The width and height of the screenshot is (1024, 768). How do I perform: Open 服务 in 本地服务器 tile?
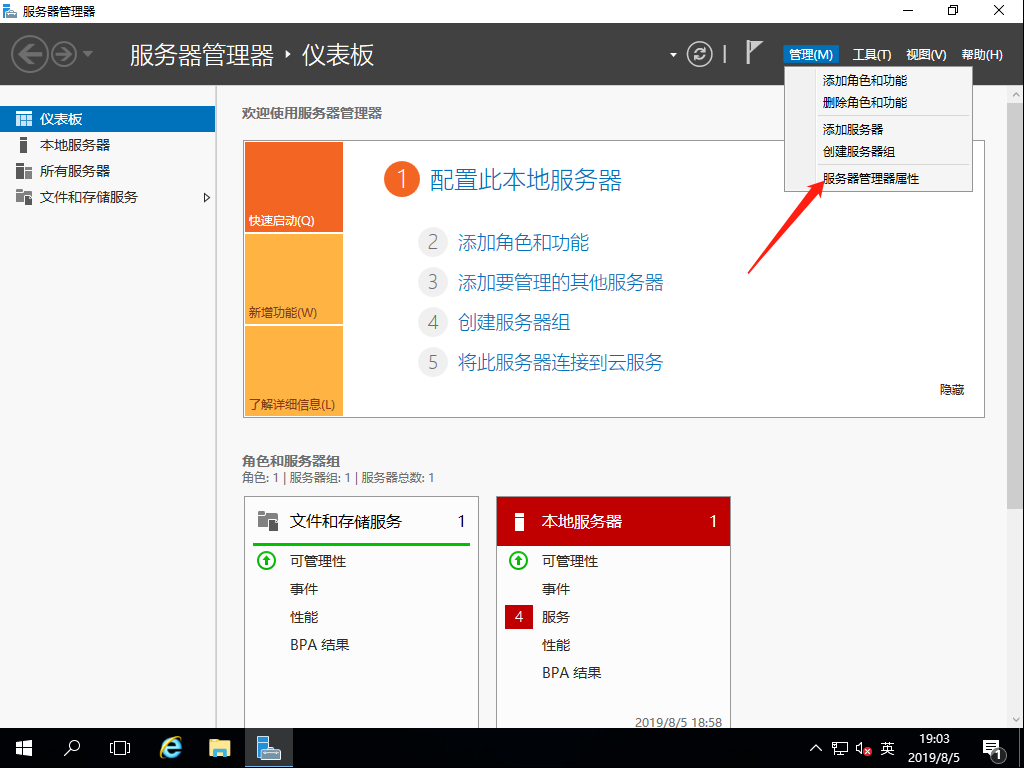(556, 617)
